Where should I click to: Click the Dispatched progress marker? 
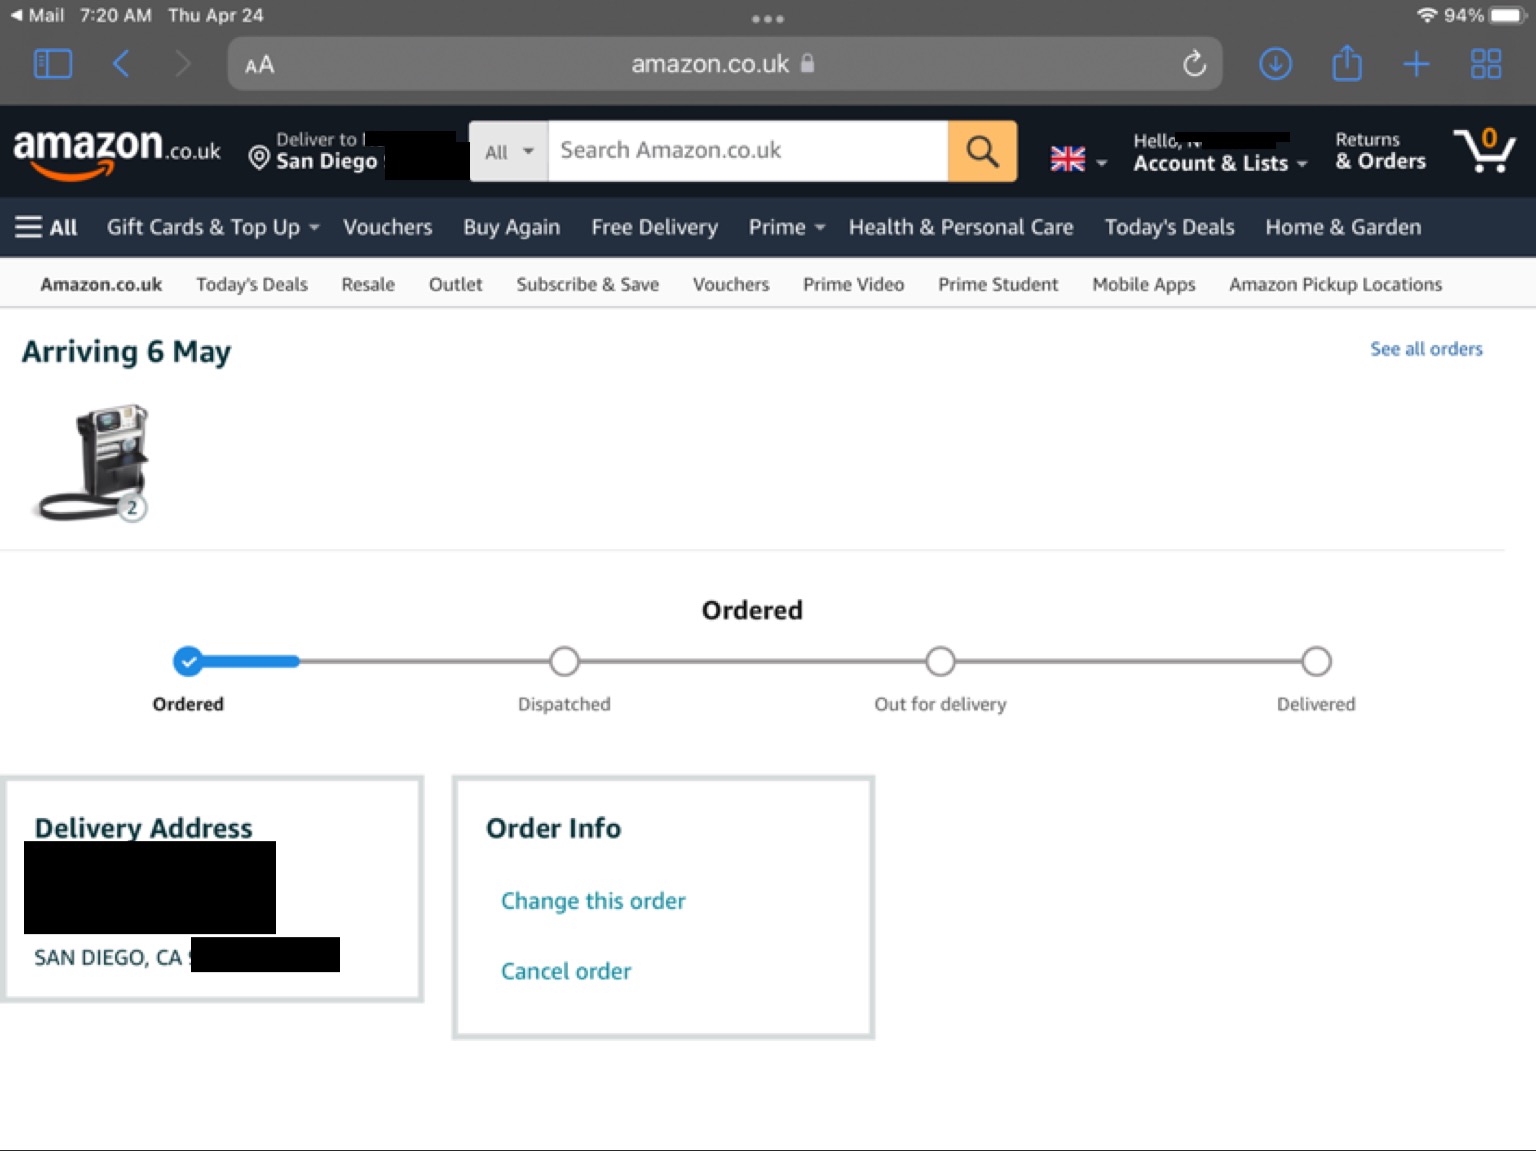pos(564,661)
